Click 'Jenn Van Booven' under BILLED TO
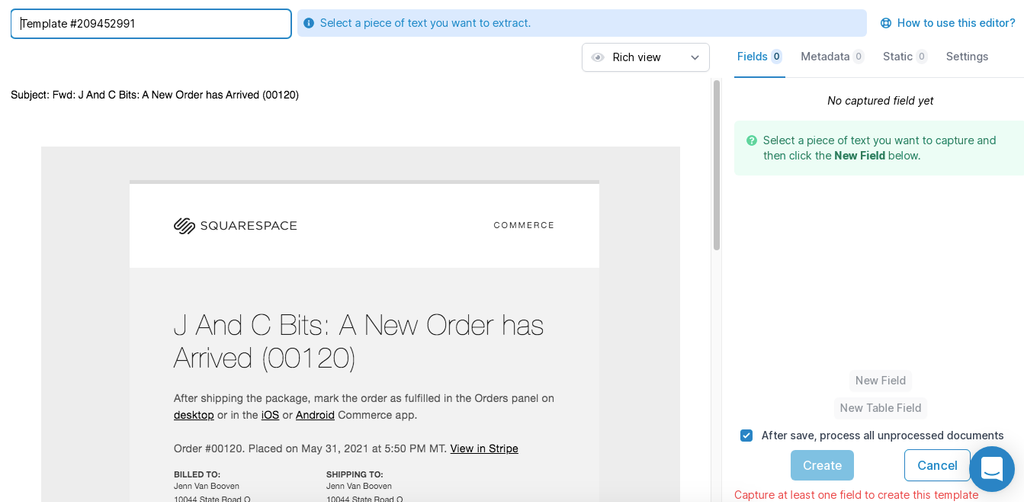Viewport: 1024px width, 502px height. point(206,486)
